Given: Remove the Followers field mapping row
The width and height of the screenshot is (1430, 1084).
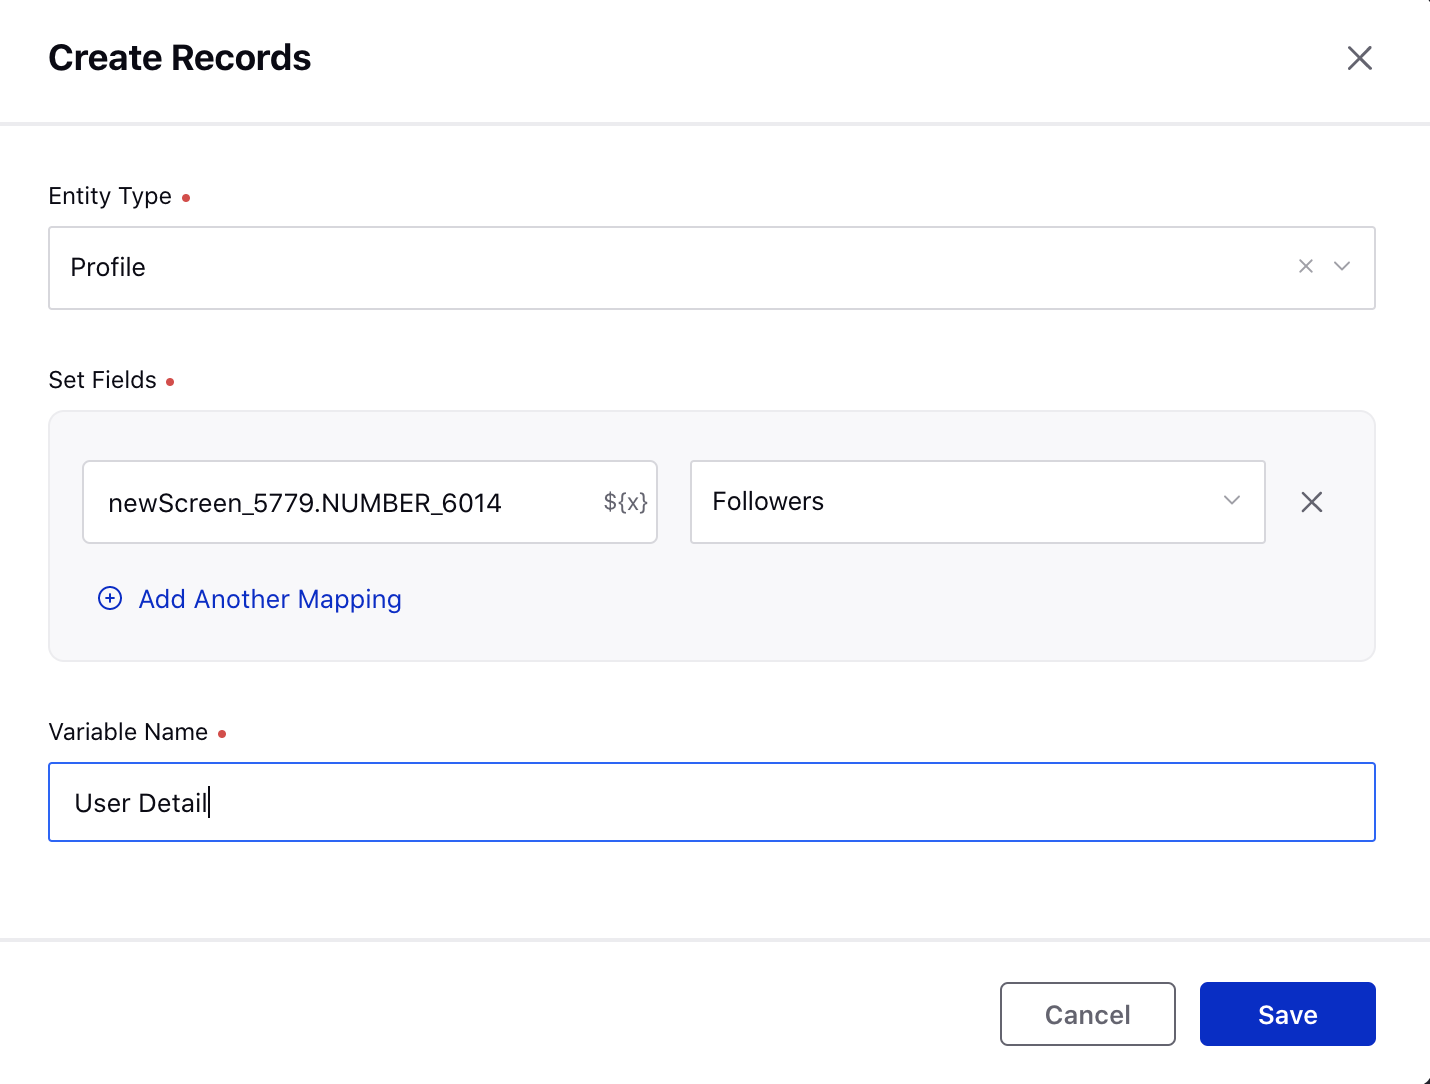Looking at the screenshot, I should point(1312,502).
